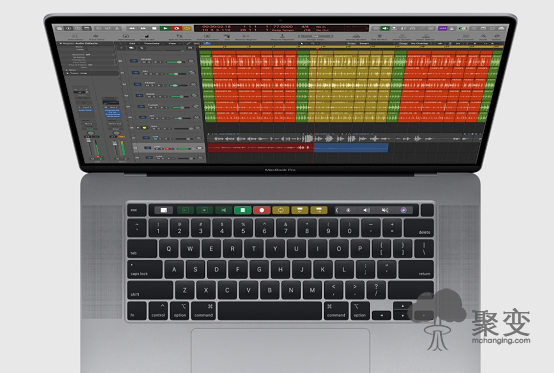Open the Editors scissors button in control bar

(117, 28)
